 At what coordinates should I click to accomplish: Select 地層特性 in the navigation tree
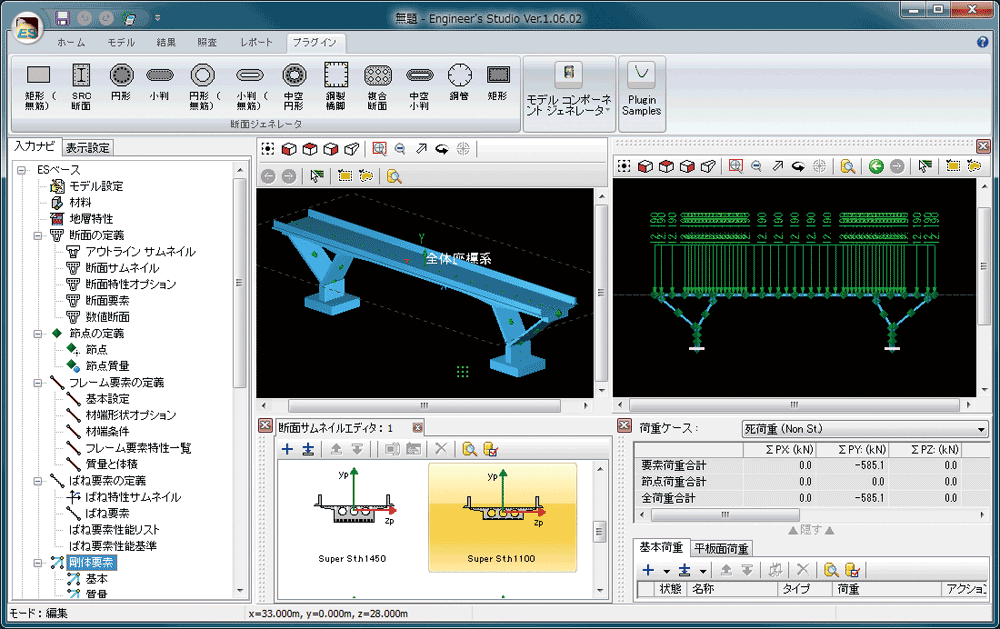(x=91, y=219)
